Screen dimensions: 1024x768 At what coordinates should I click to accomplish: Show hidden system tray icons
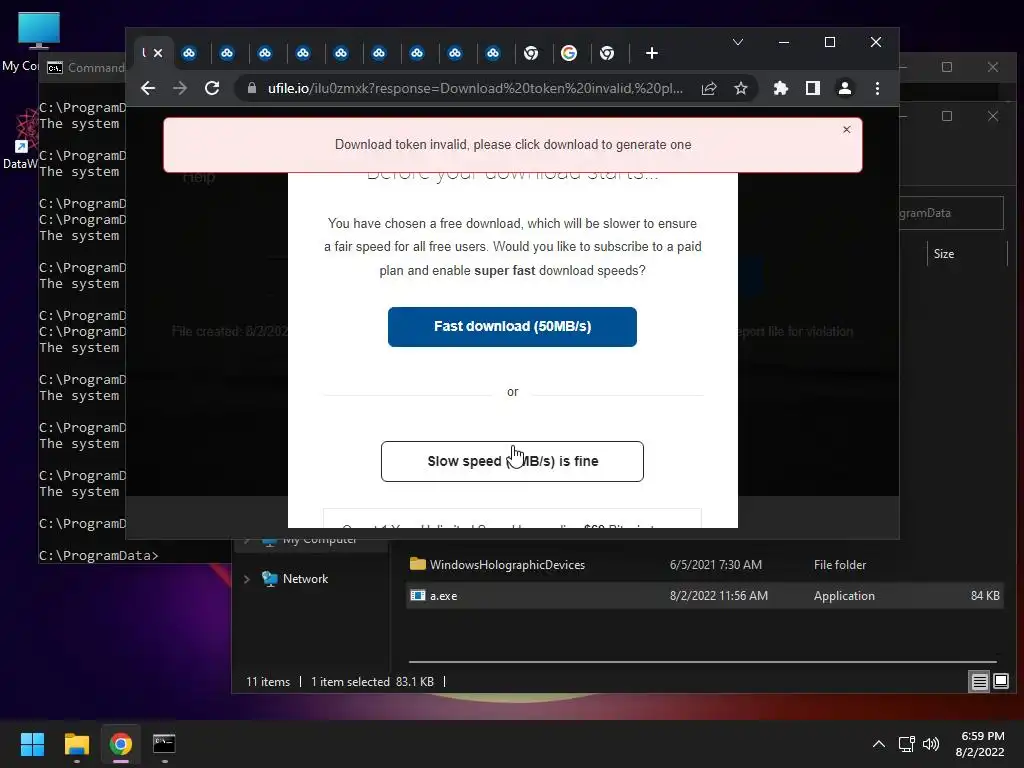879,744
